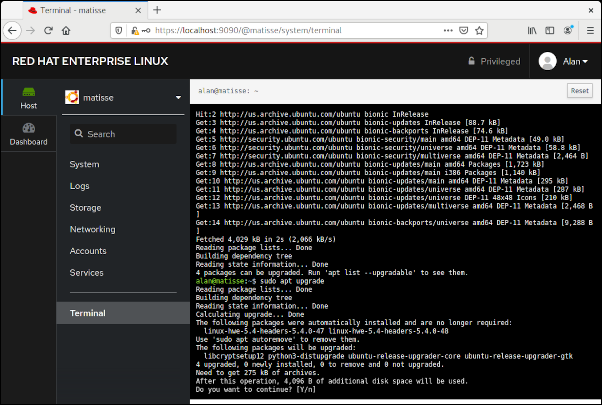Open a new browser tab with plus icon
The width and height of the screenshot is (602, 405).
pyautogui.click(x=156, y=10)
